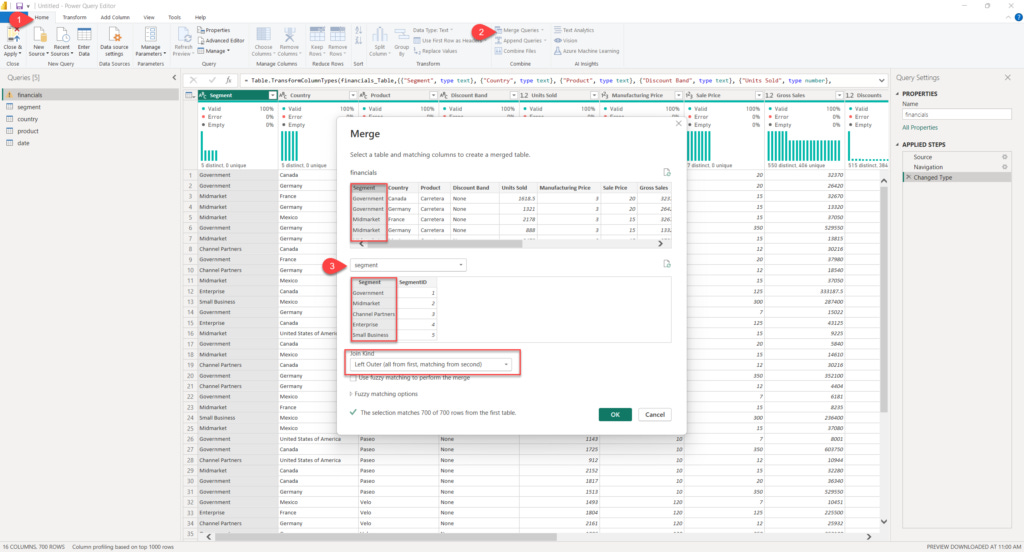This screenshot has height=552, width=1024.
Task: Switch to the Help ribbon tab
Action: 200,18
